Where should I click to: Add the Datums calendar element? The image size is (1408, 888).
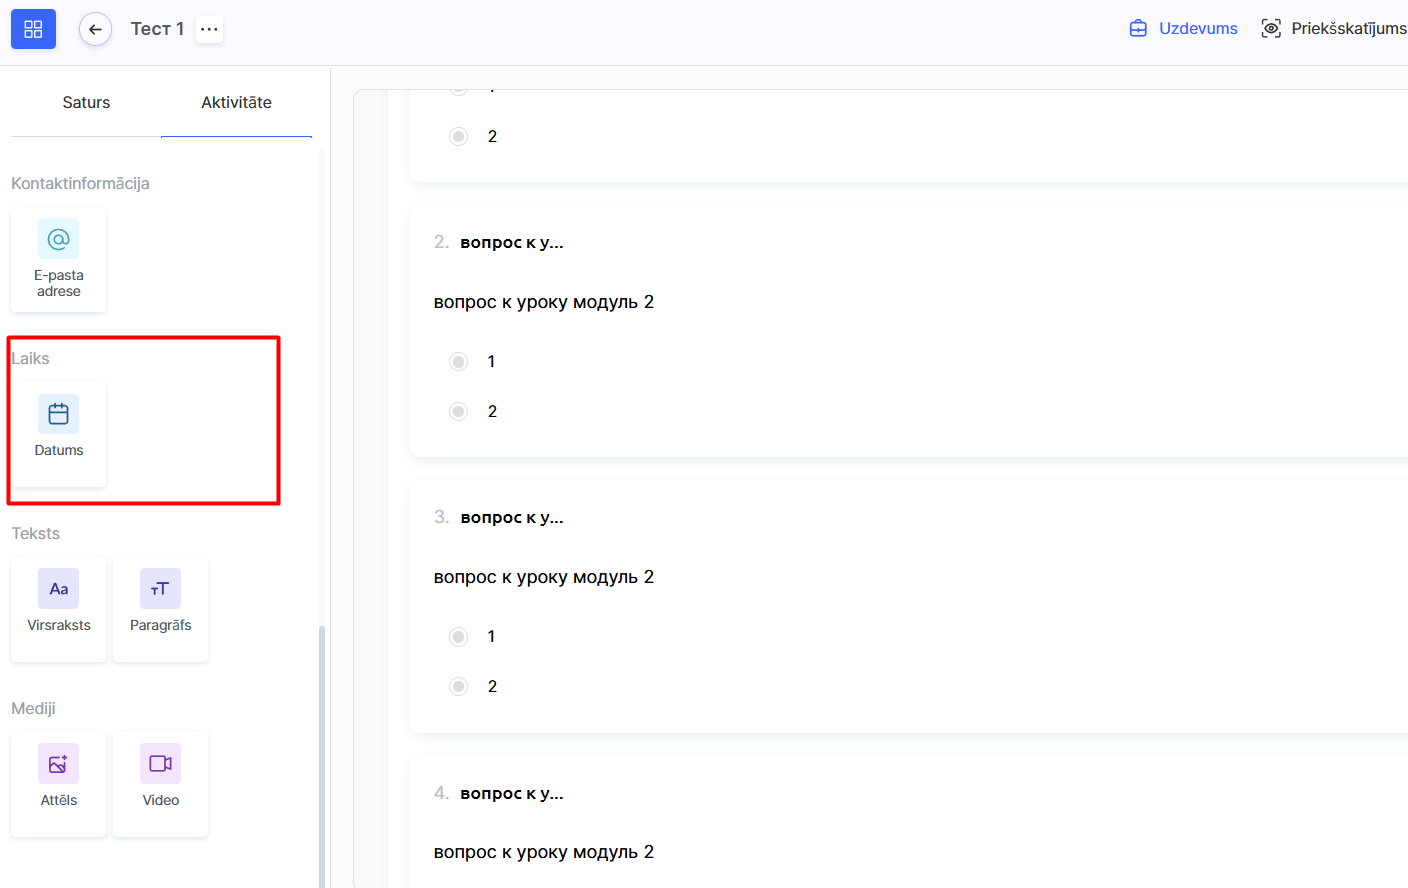click(x=59, y=433)
